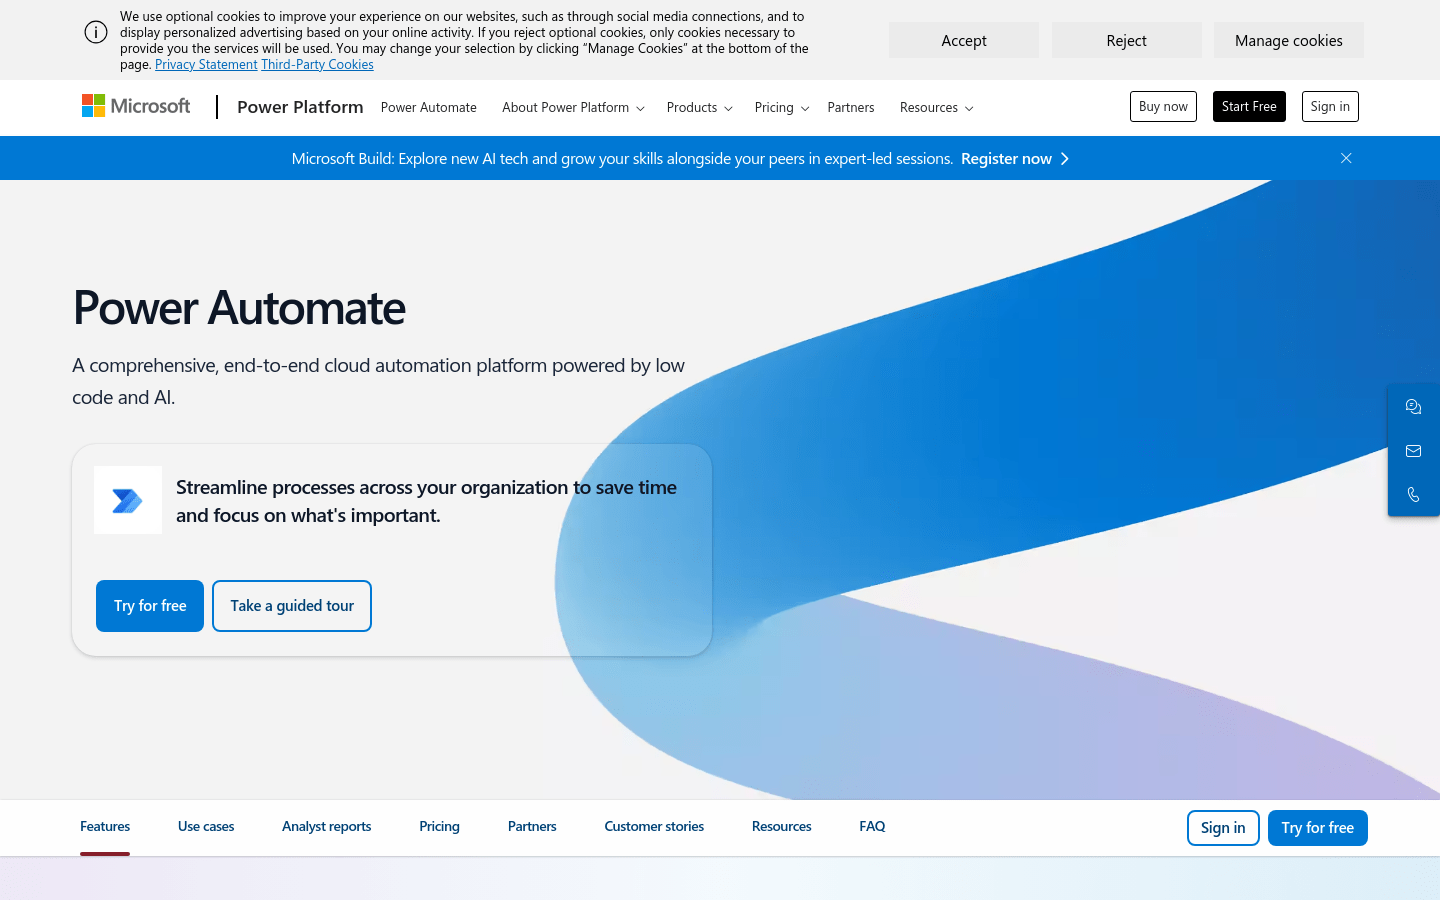Select the Analyst reports tab
The image size is (1440, 900).
pos(326,826)
